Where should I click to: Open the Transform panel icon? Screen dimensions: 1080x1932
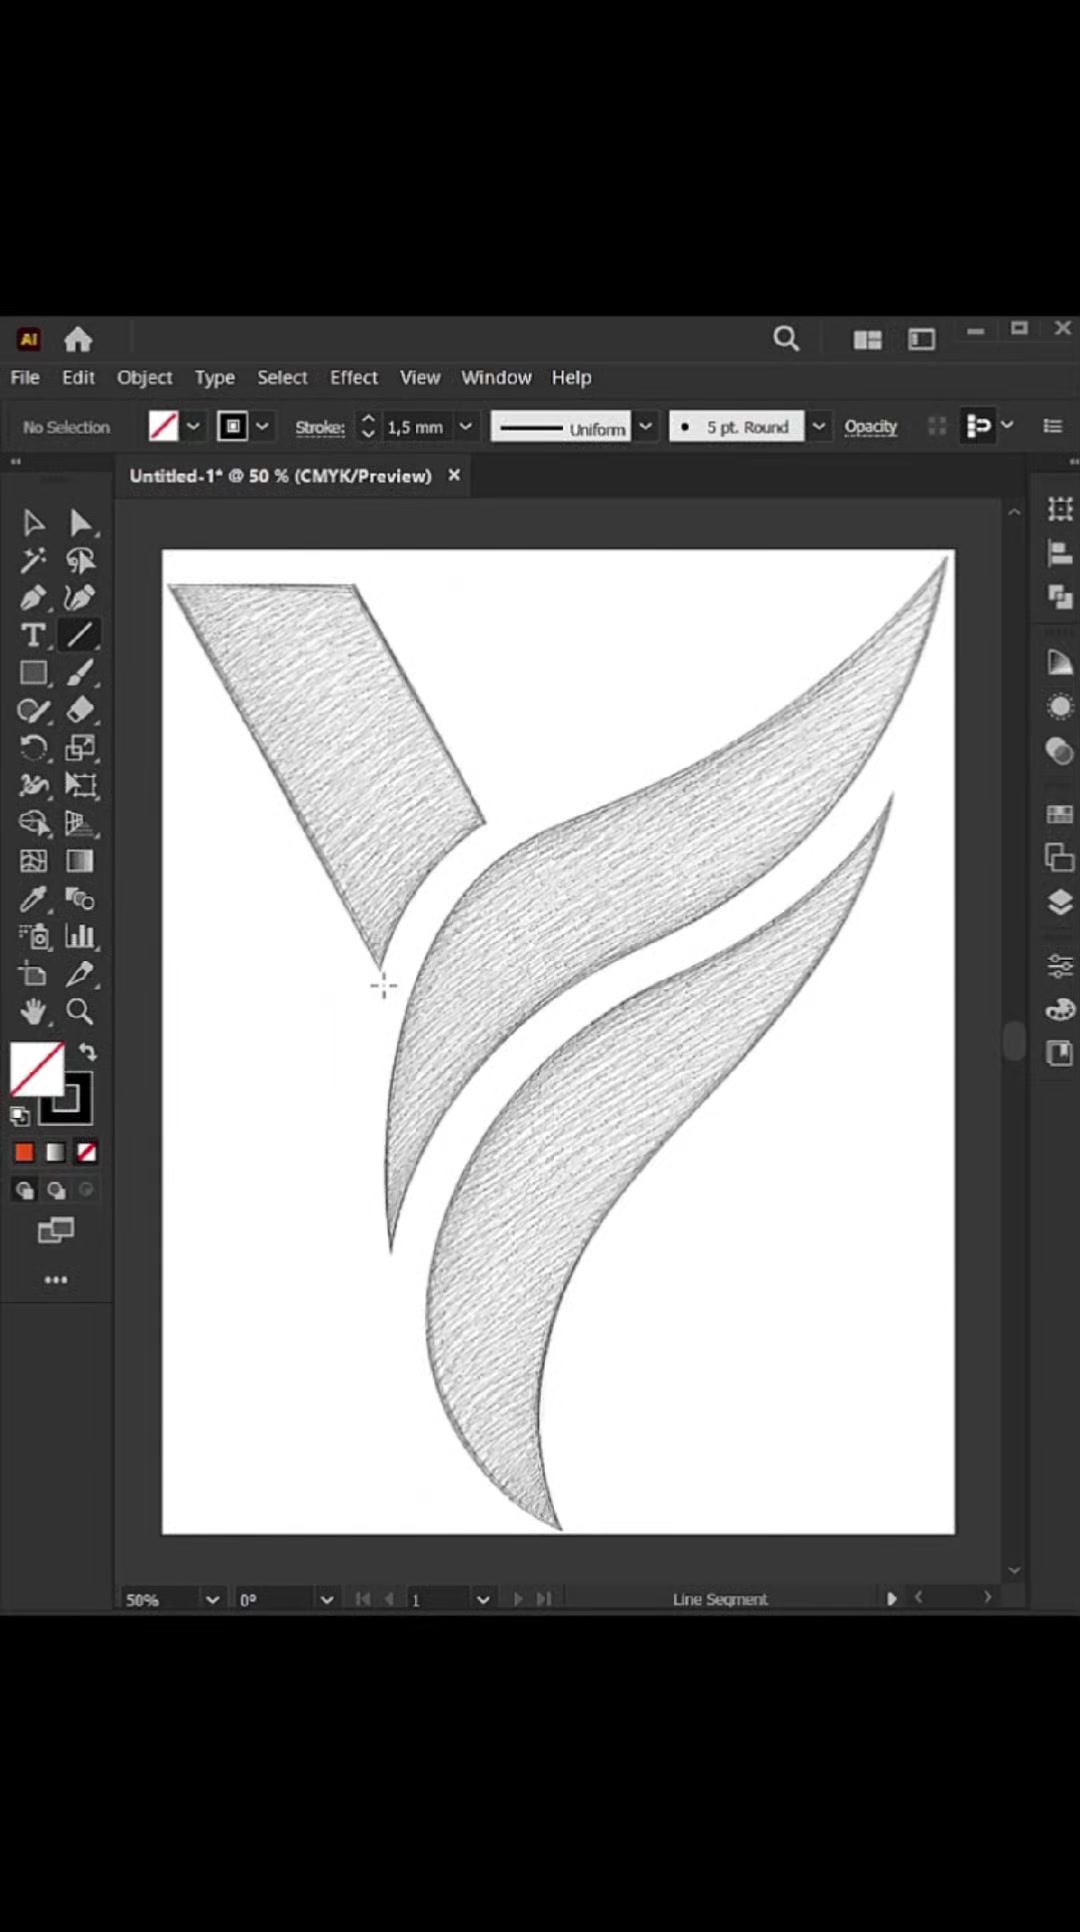[x=1060, y=509]
